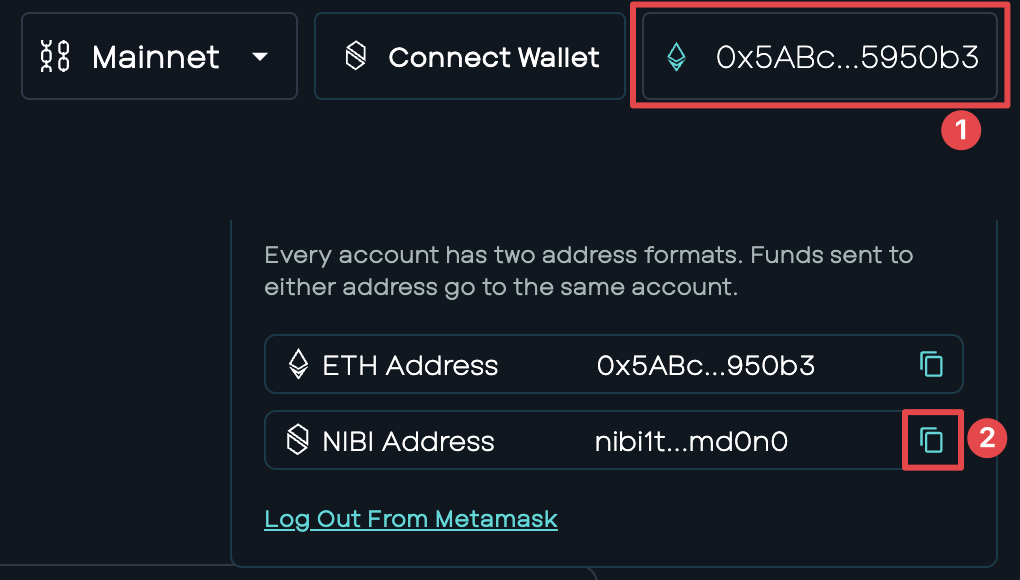
Task: Click the header address text 0x5ABc...5950b3
Action: coord(847,57)
